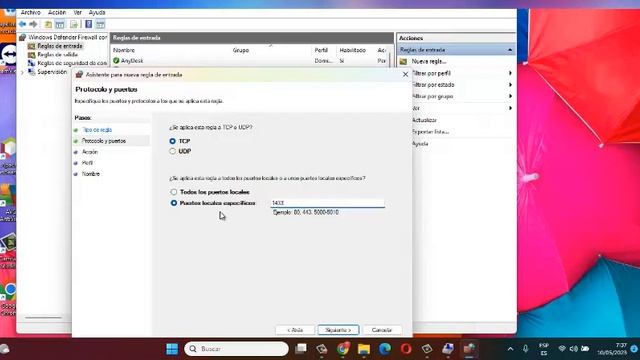The image size is (640, 360).
Task: Click Nueva regla in Acciones pane
Action: pyautogui.click(x=429, y=62)
